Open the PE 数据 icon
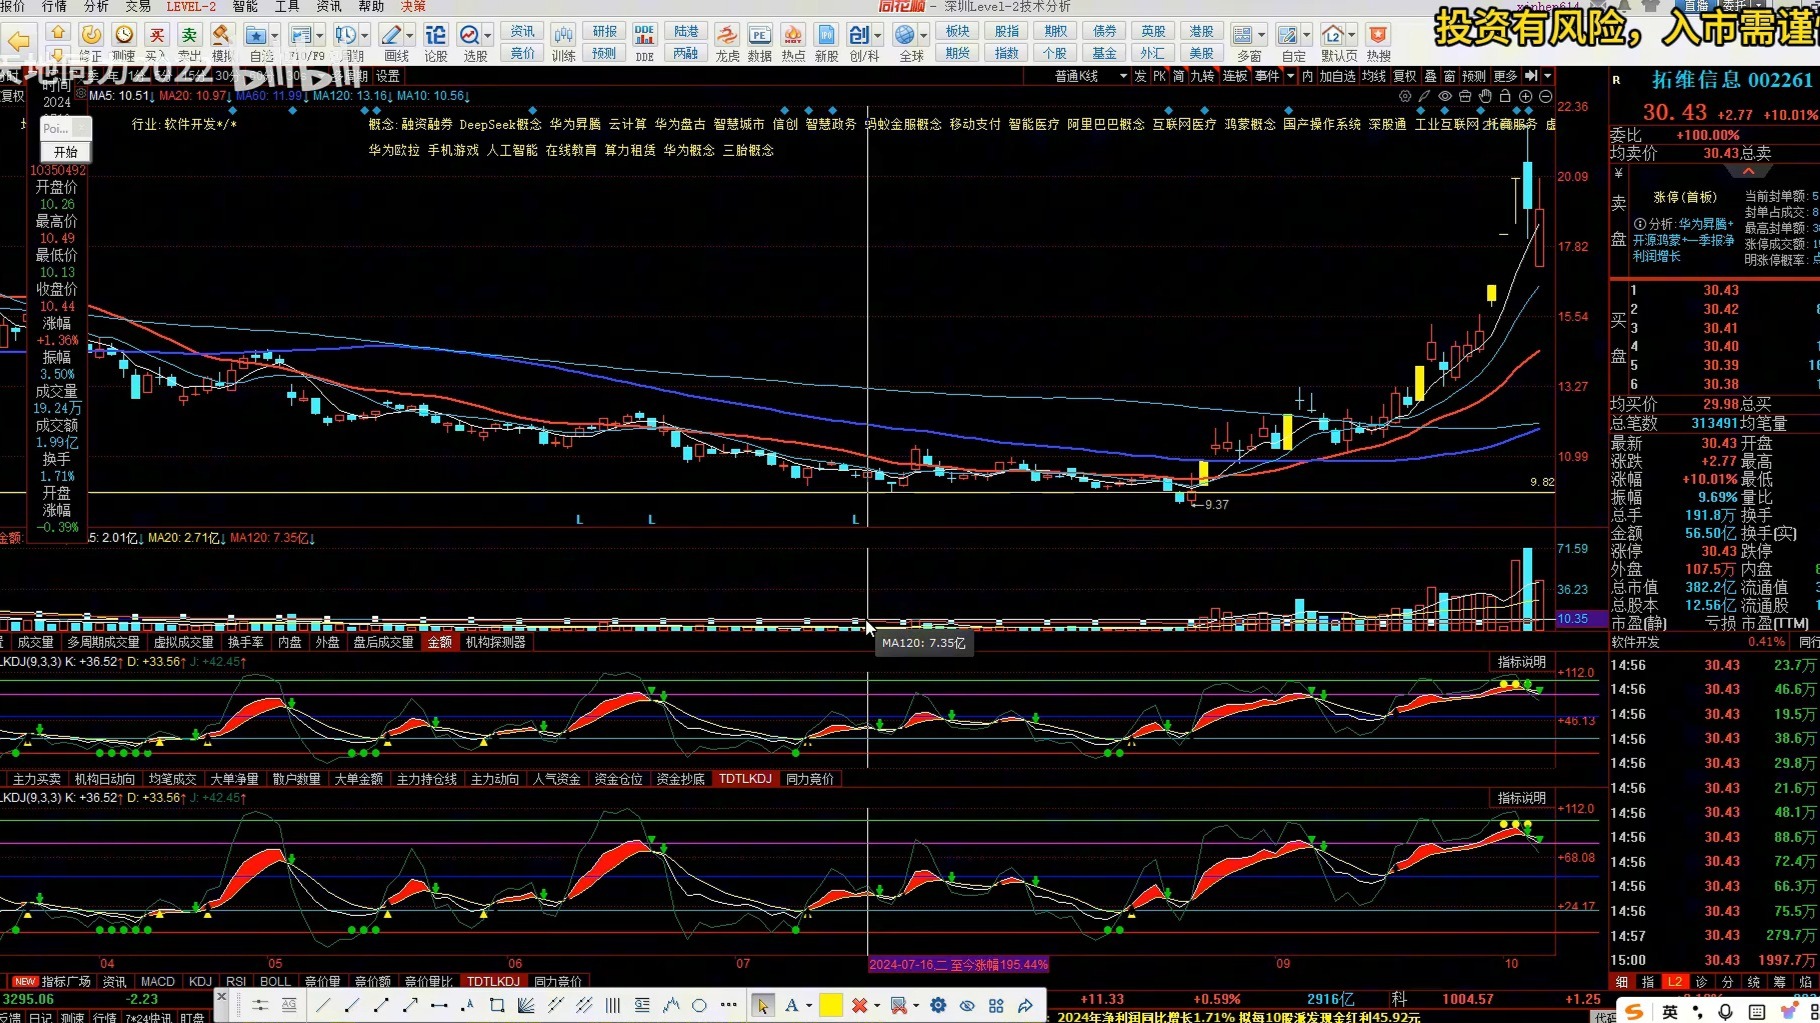The width and height of the screenshot is (1820, 1023). [x=759, y=36]
